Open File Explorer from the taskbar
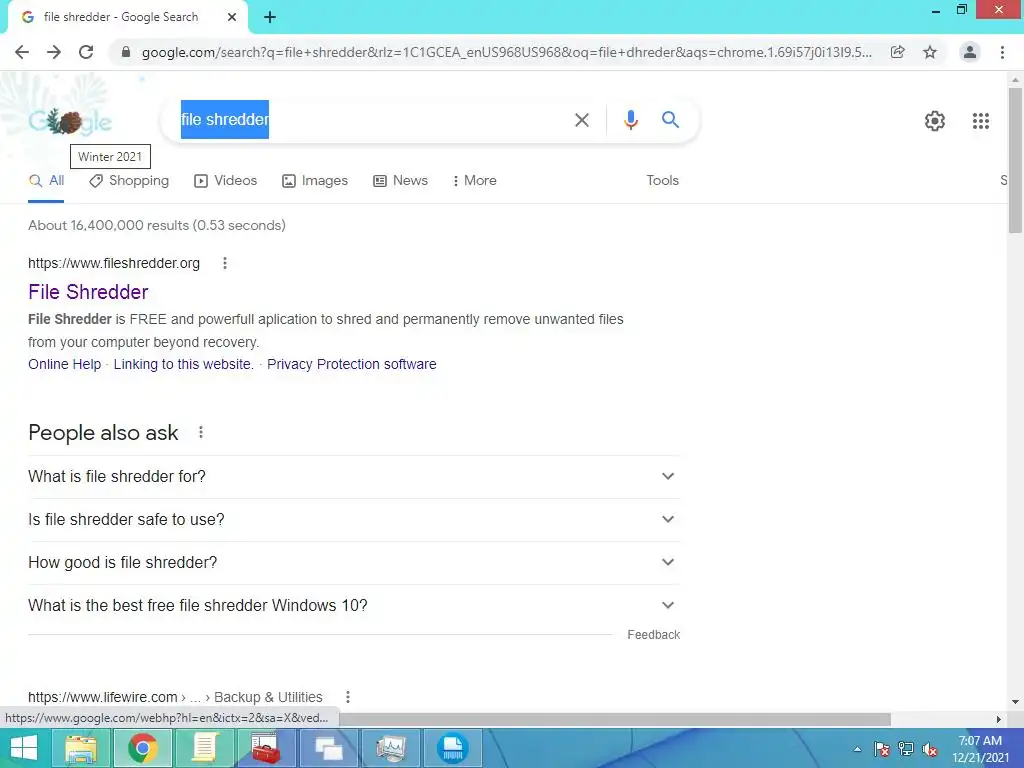Viewport: 1024px width, 768px height. pyautogui.click(x=80, y=748)
